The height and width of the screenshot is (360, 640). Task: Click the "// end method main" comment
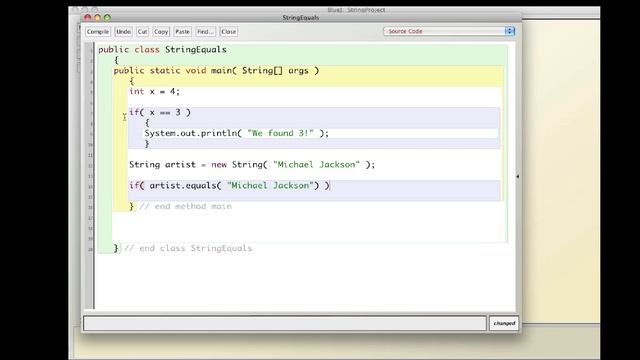click(186, 207)
